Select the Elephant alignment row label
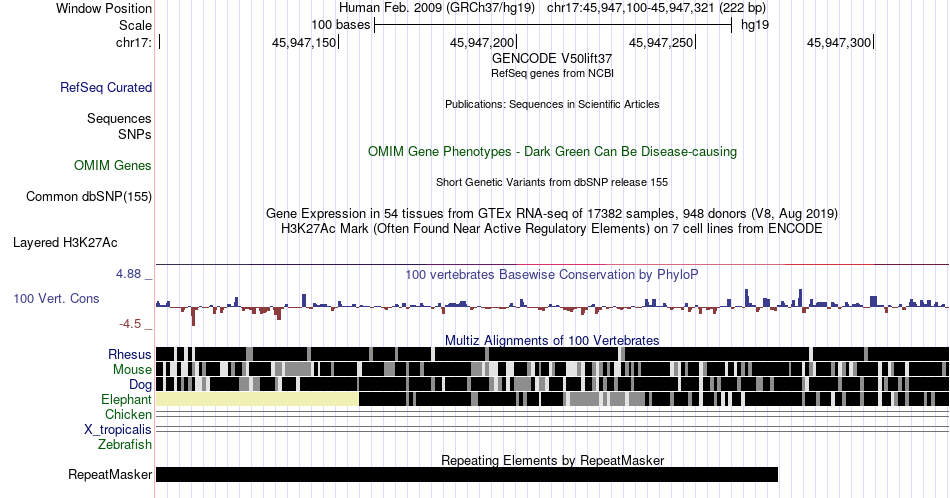 (126, 399)
